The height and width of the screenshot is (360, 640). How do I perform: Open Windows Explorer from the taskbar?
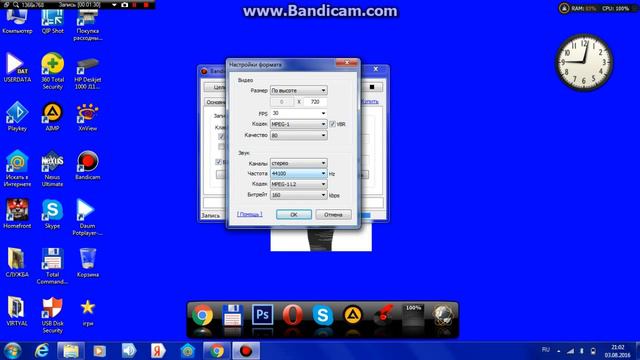point(71,351)
